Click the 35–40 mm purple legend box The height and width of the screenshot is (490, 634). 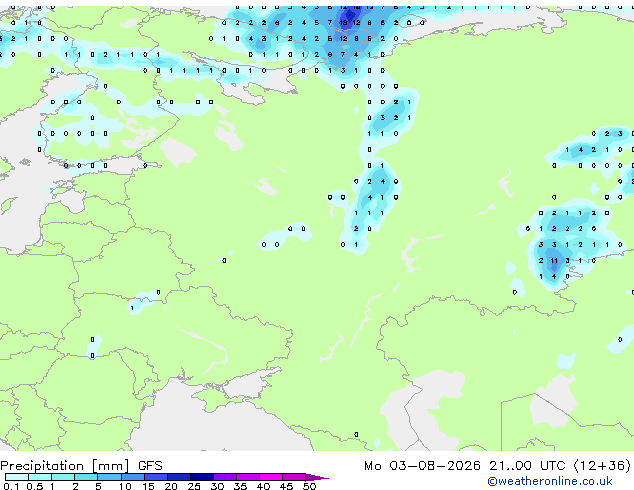point(247,477)
